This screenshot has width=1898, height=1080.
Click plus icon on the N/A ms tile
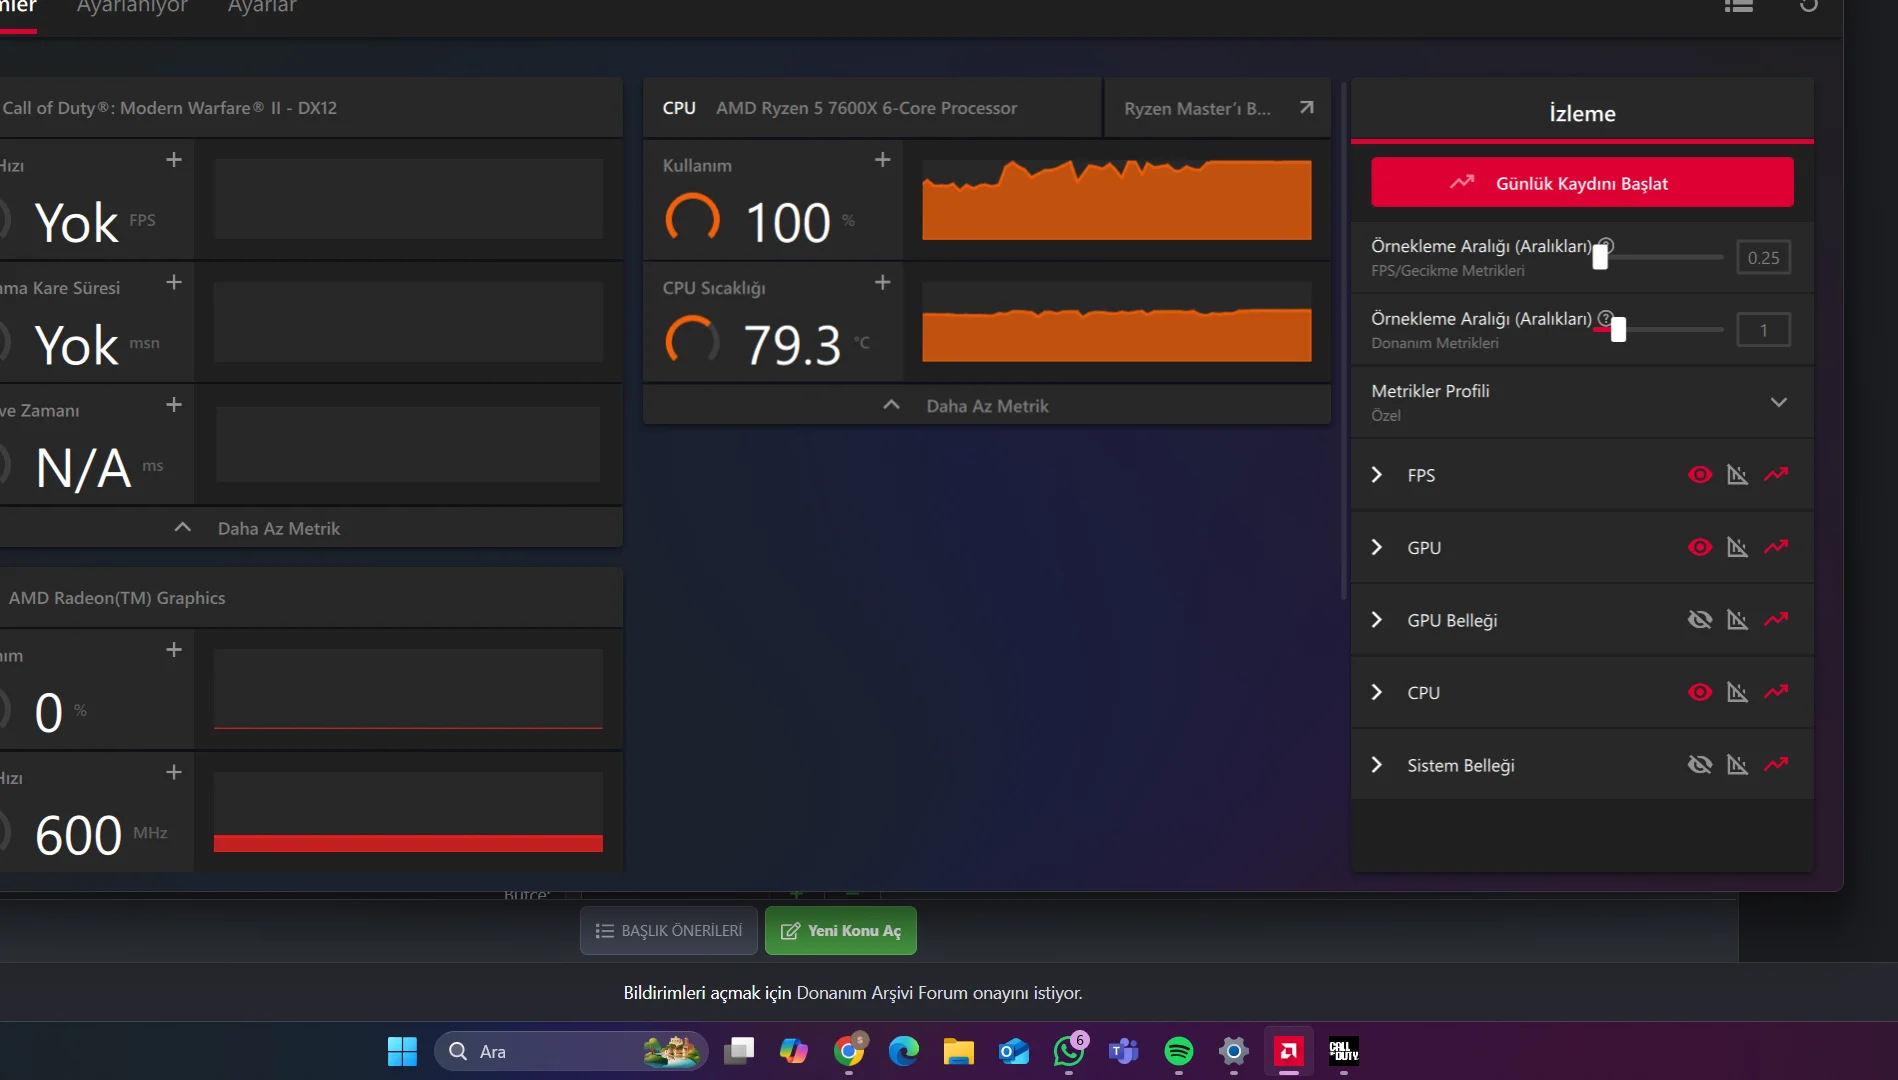click(174, 405)
